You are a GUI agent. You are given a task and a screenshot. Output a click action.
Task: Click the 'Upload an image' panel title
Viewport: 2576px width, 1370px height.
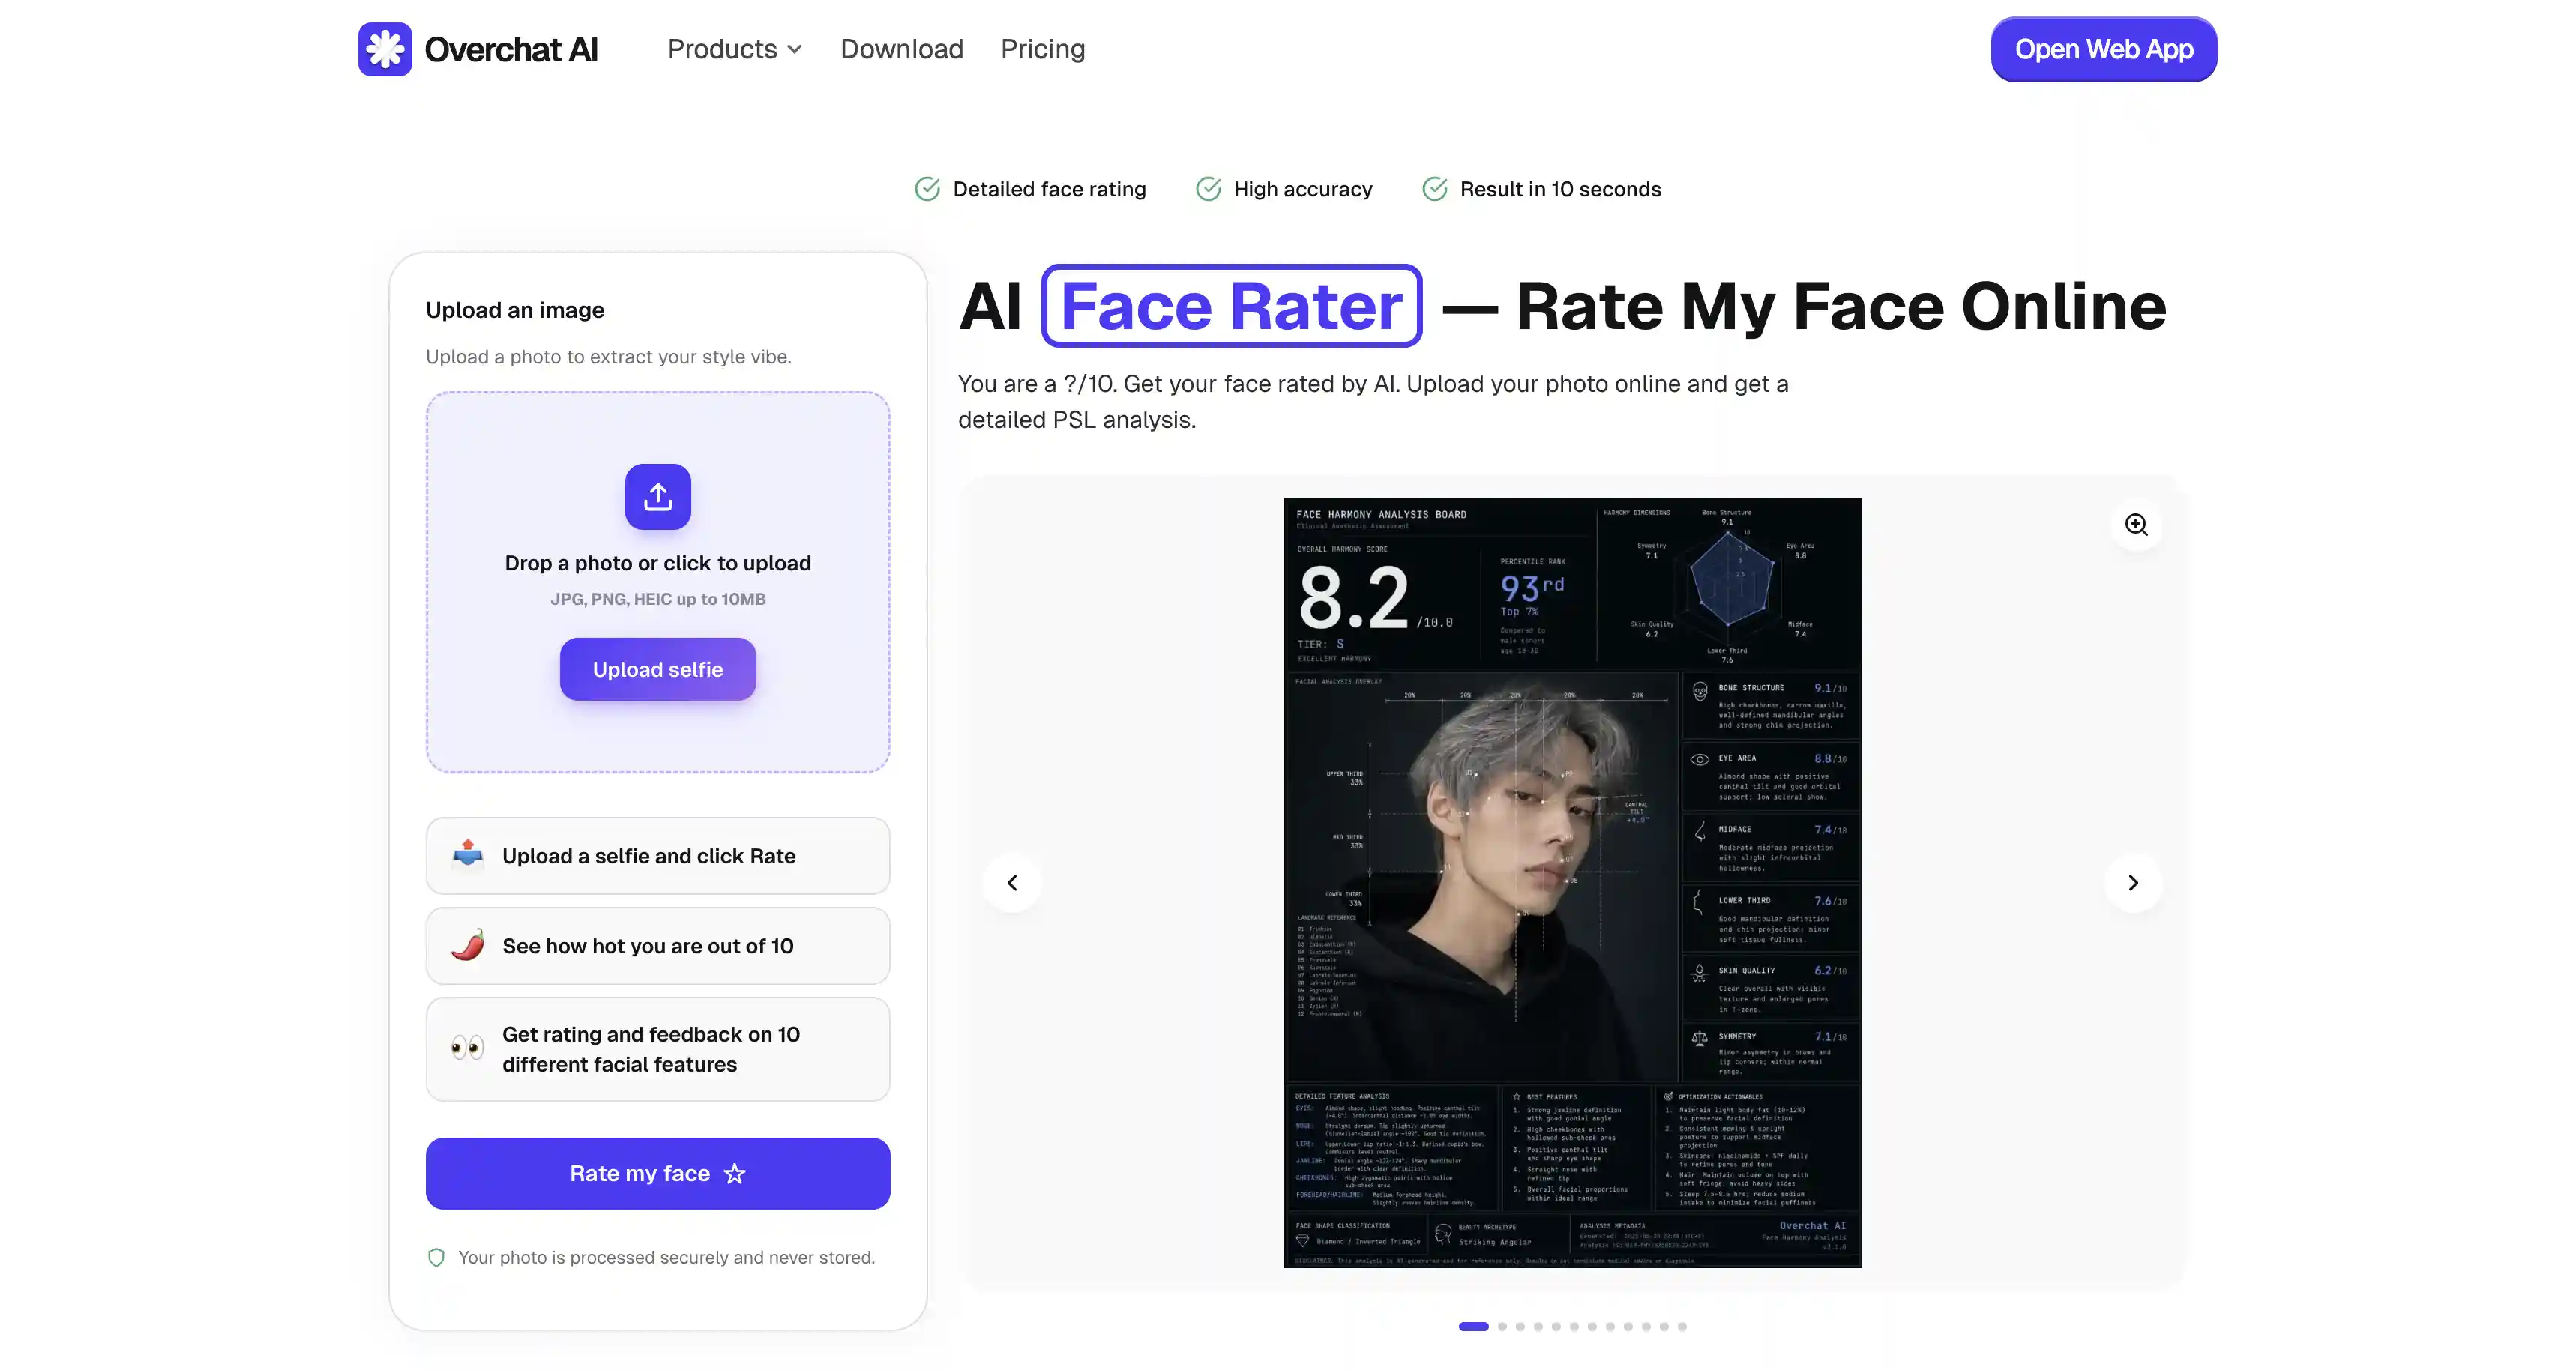click(x=515, y=310)
